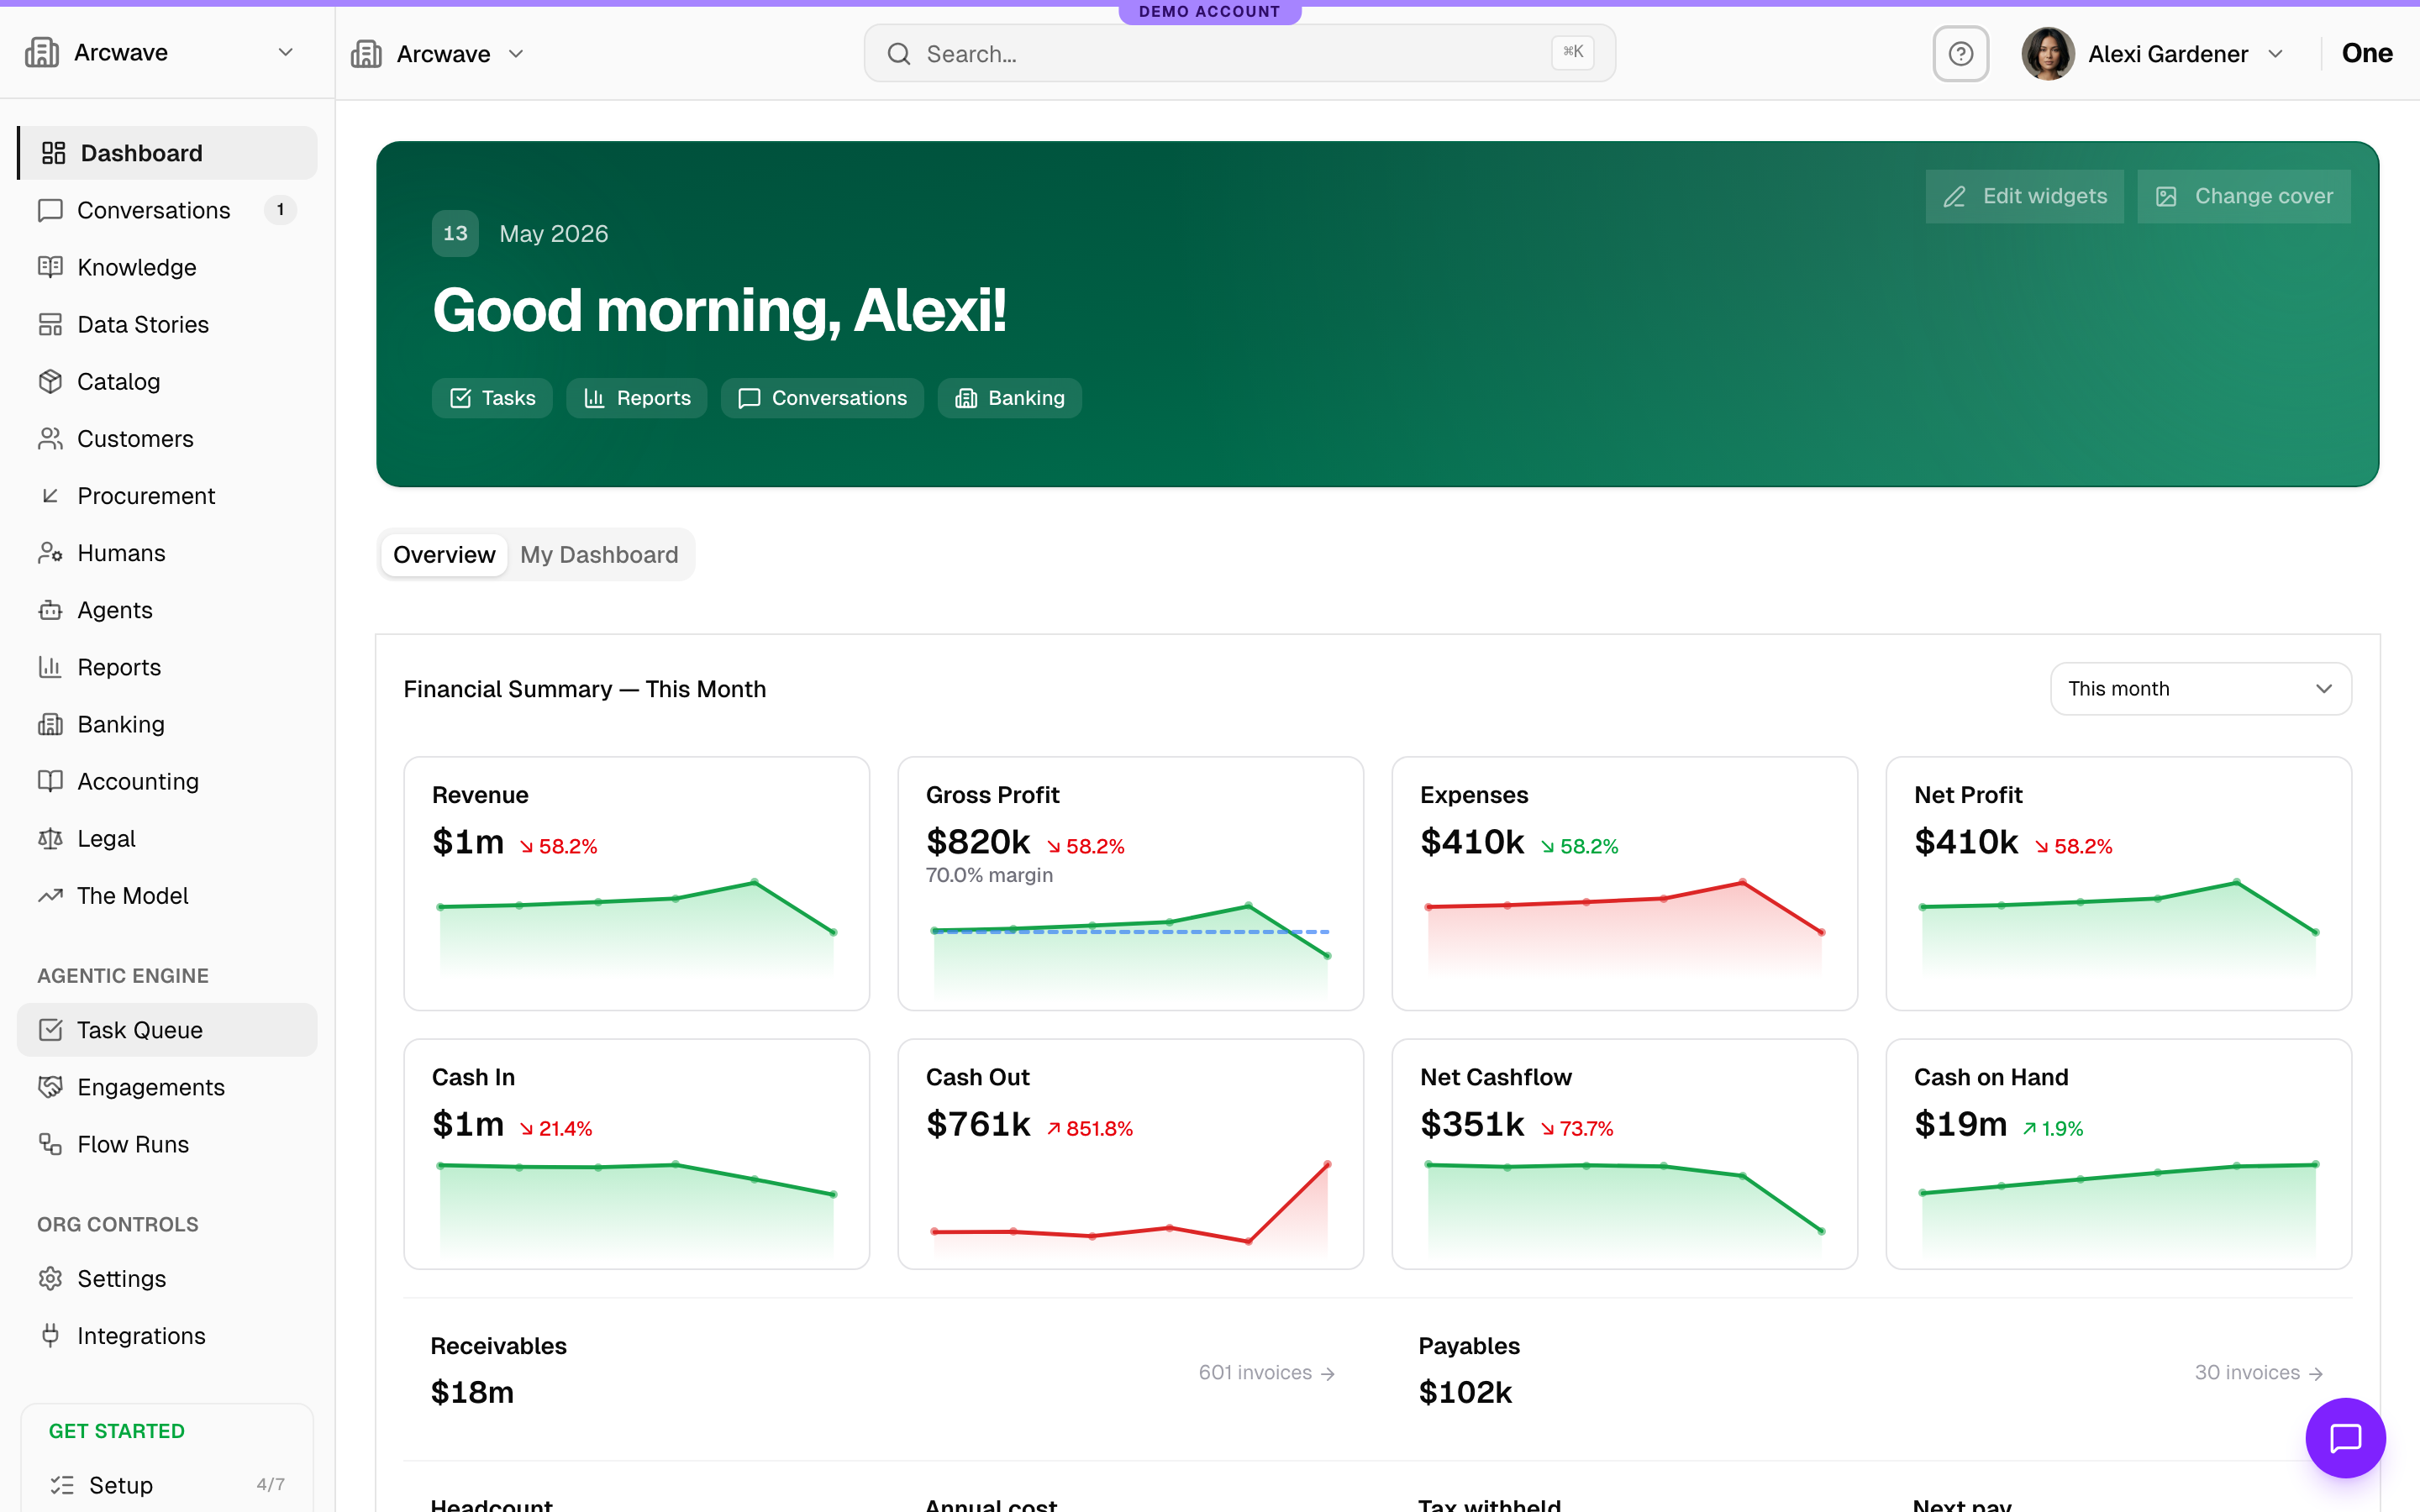This screenshot has height=1512, width=2420.
Task: Click the 70.0% margin text
Action: tap(989, 875)
